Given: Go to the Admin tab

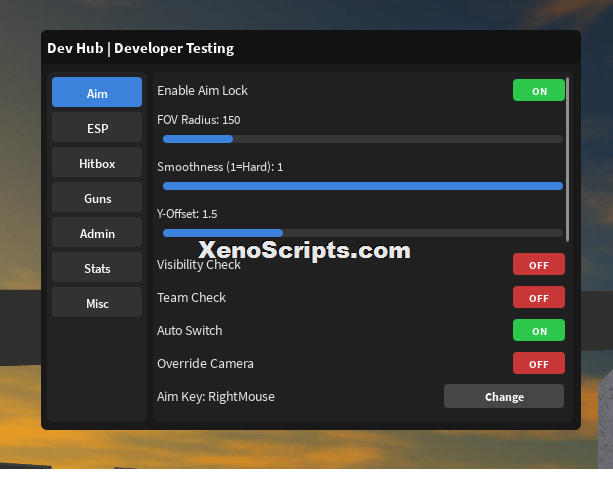Looking at the screenshot, I should coord(97,232).
